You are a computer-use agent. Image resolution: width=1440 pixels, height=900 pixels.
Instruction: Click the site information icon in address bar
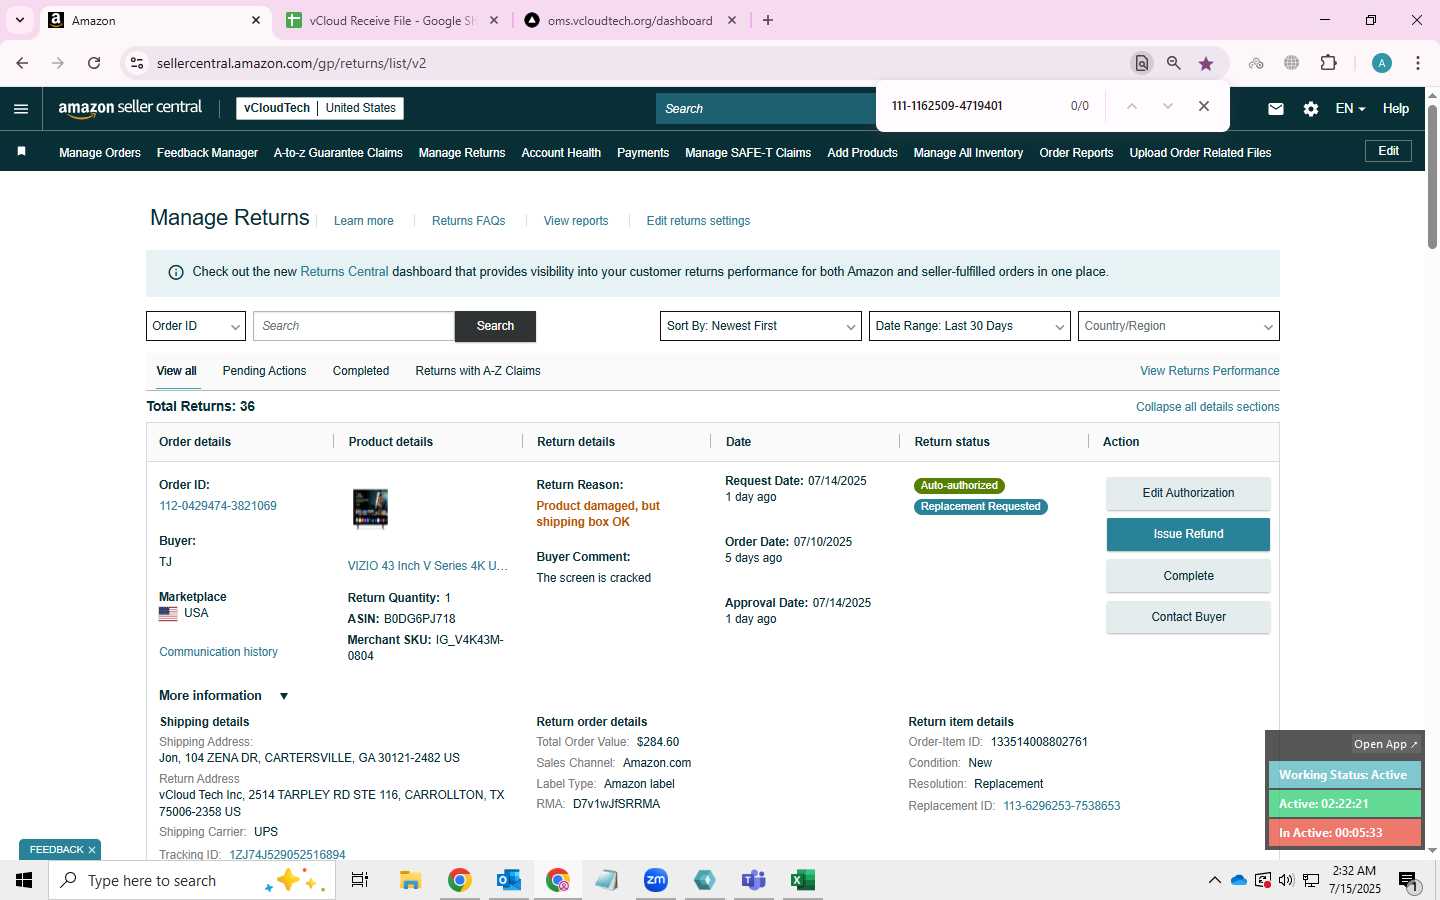pos(137,63)
